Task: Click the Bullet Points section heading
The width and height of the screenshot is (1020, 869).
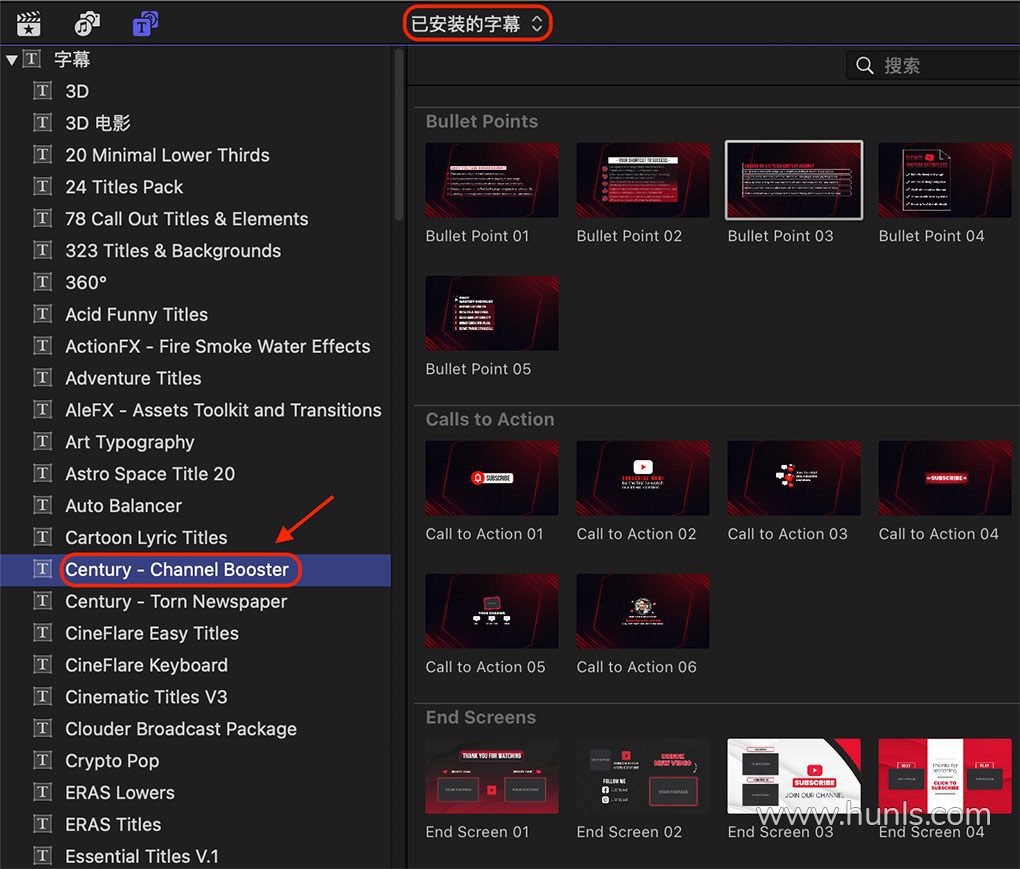Action: [481, 122]
